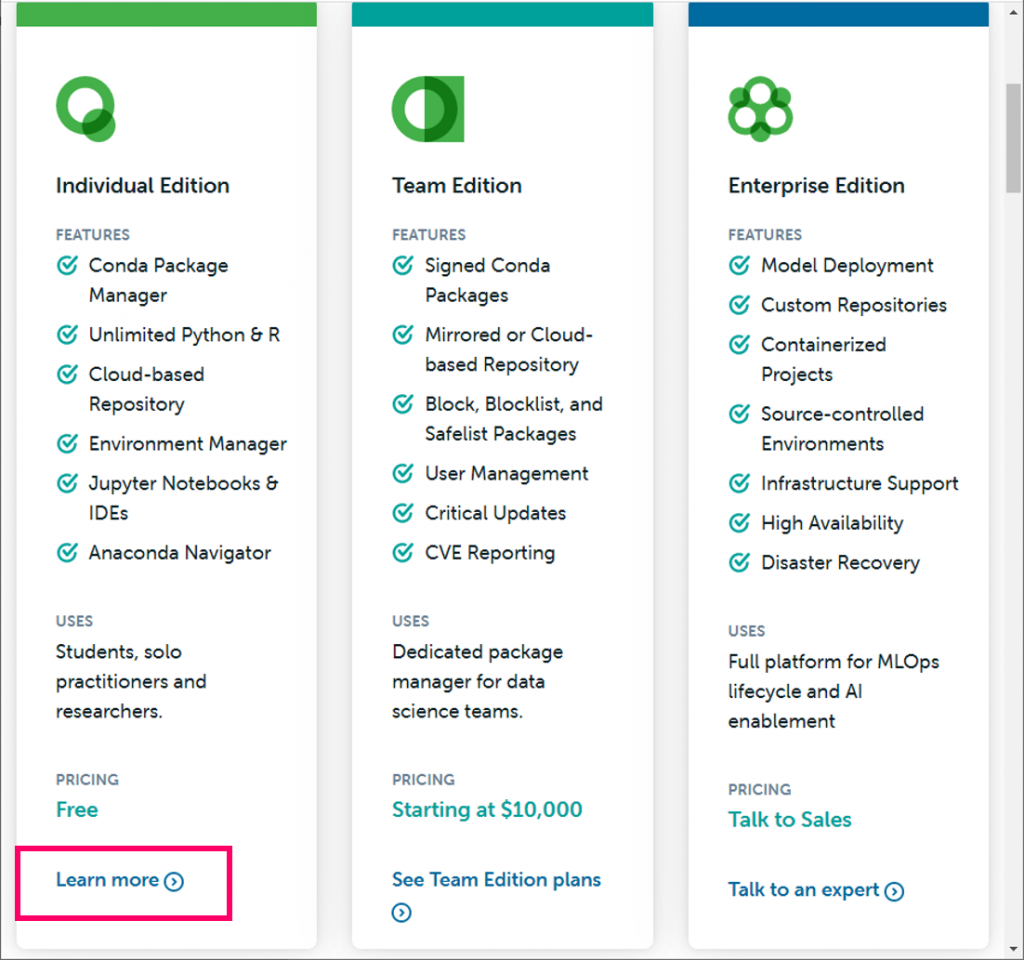Click the vertical scrollbar thumb
Image resolution: width=1024 pixels, height=960 pixels.
click(1013, 135)
